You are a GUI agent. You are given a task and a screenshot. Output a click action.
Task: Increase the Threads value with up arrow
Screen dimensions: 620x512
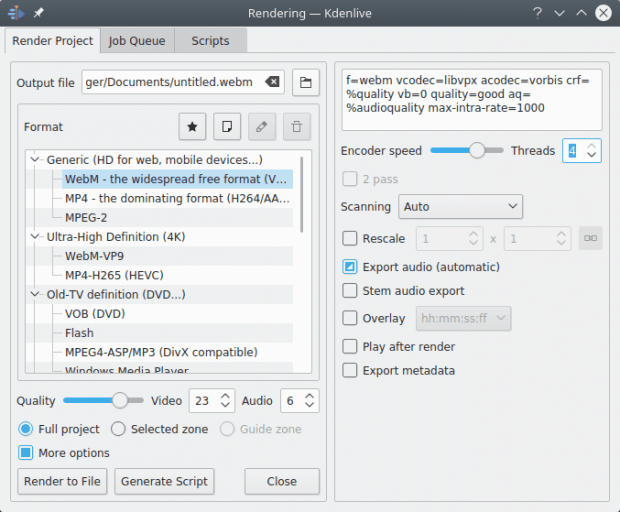[592, 146]
